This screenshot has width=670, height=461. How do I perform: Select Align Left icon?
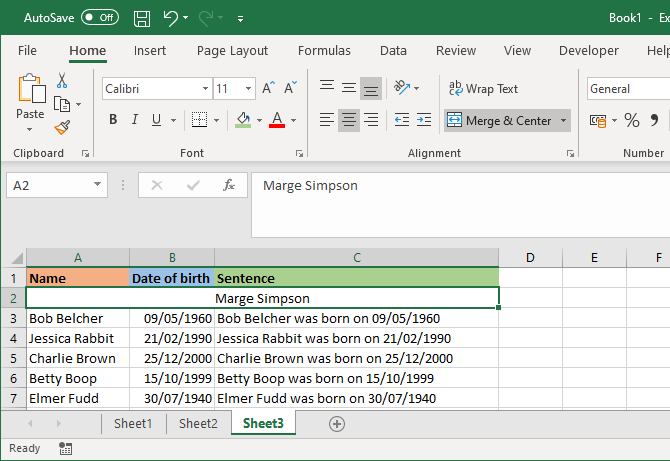point(327,120)
